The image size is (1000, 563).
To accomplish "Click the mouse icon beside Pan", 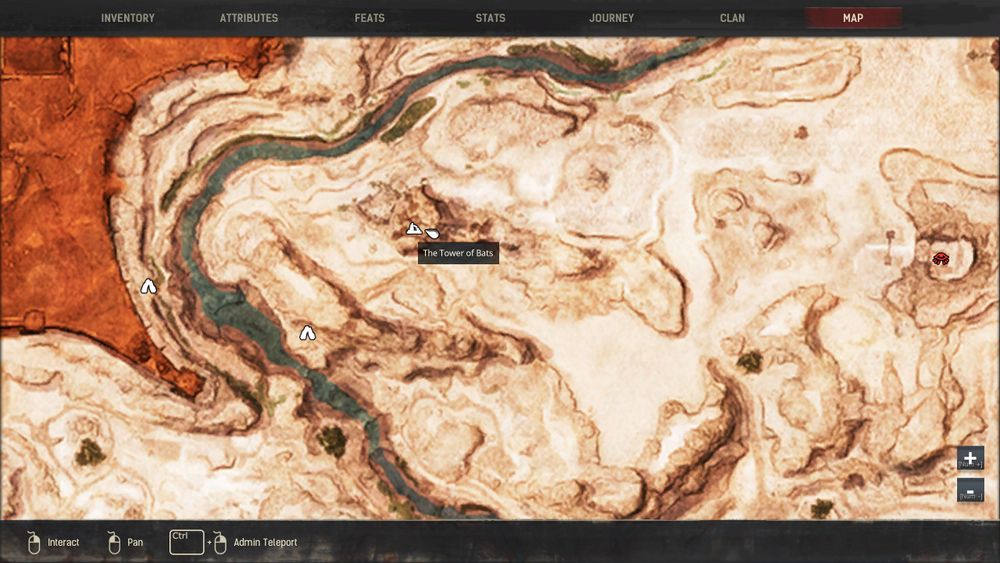I will [x=113, y=543].
